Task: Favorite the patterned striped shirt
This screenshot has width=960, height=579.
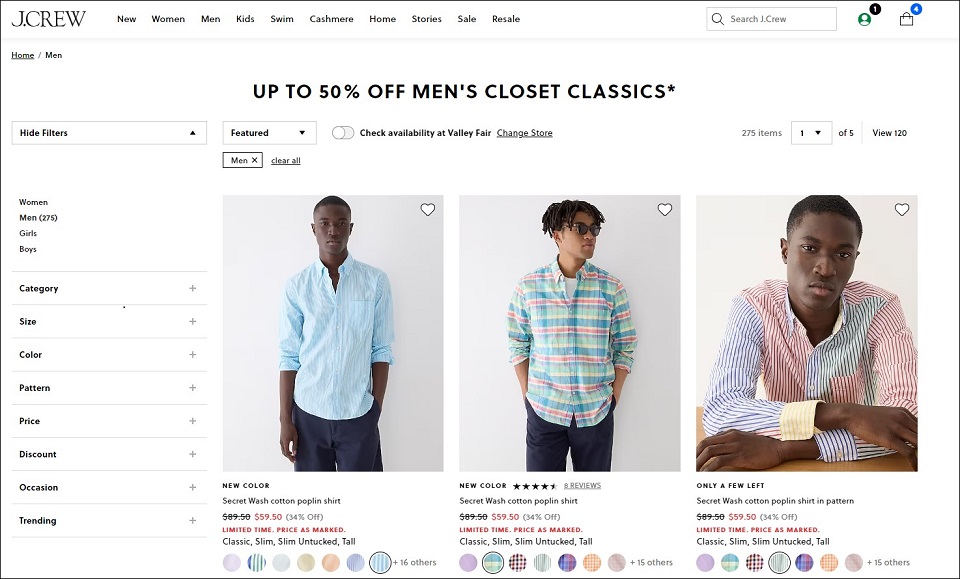Action: 901,209
